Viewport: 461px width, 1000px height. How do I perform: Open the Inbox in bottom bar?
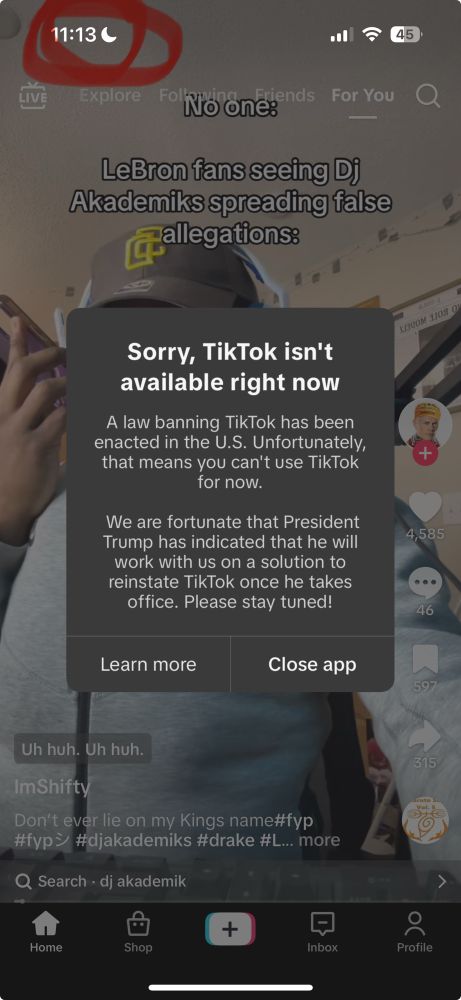pyautogui.click(x=323, y=932)
